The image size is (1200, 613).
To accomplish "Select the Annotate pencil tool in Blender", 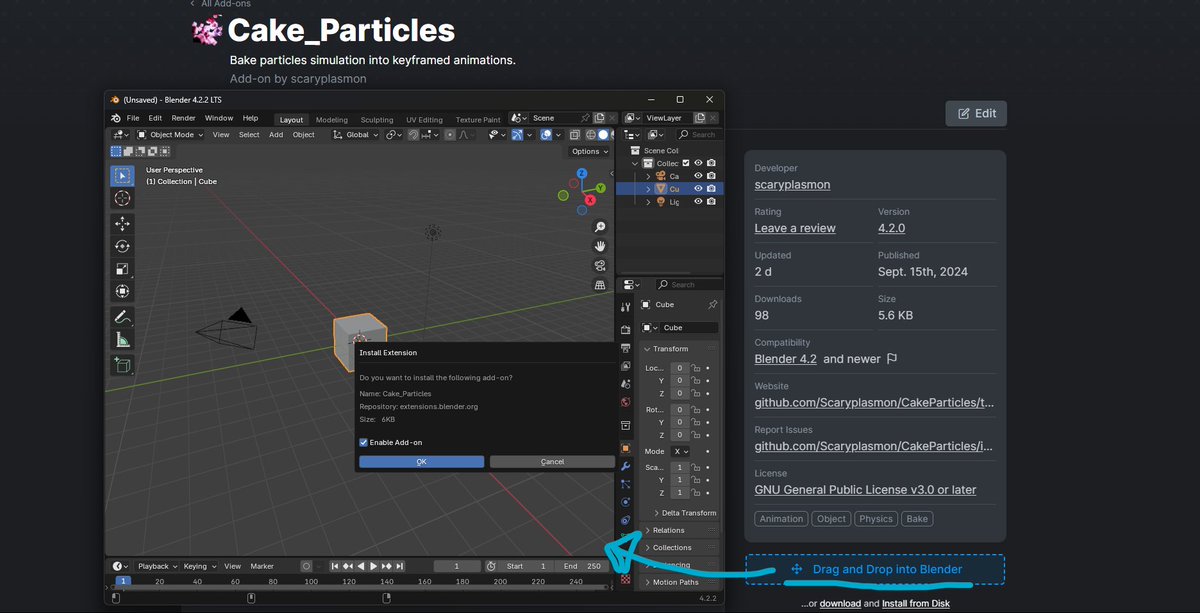I will click(122, 317).
